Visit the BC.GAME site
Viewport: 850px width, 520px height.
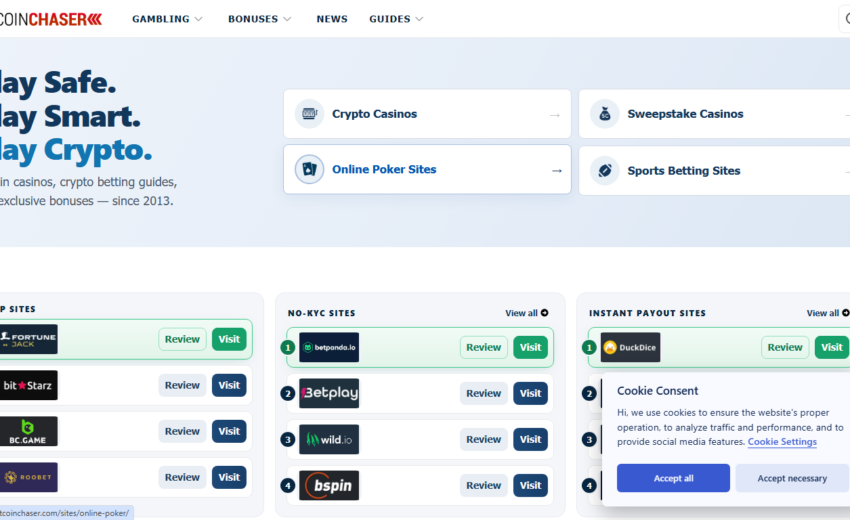[229, 432]
